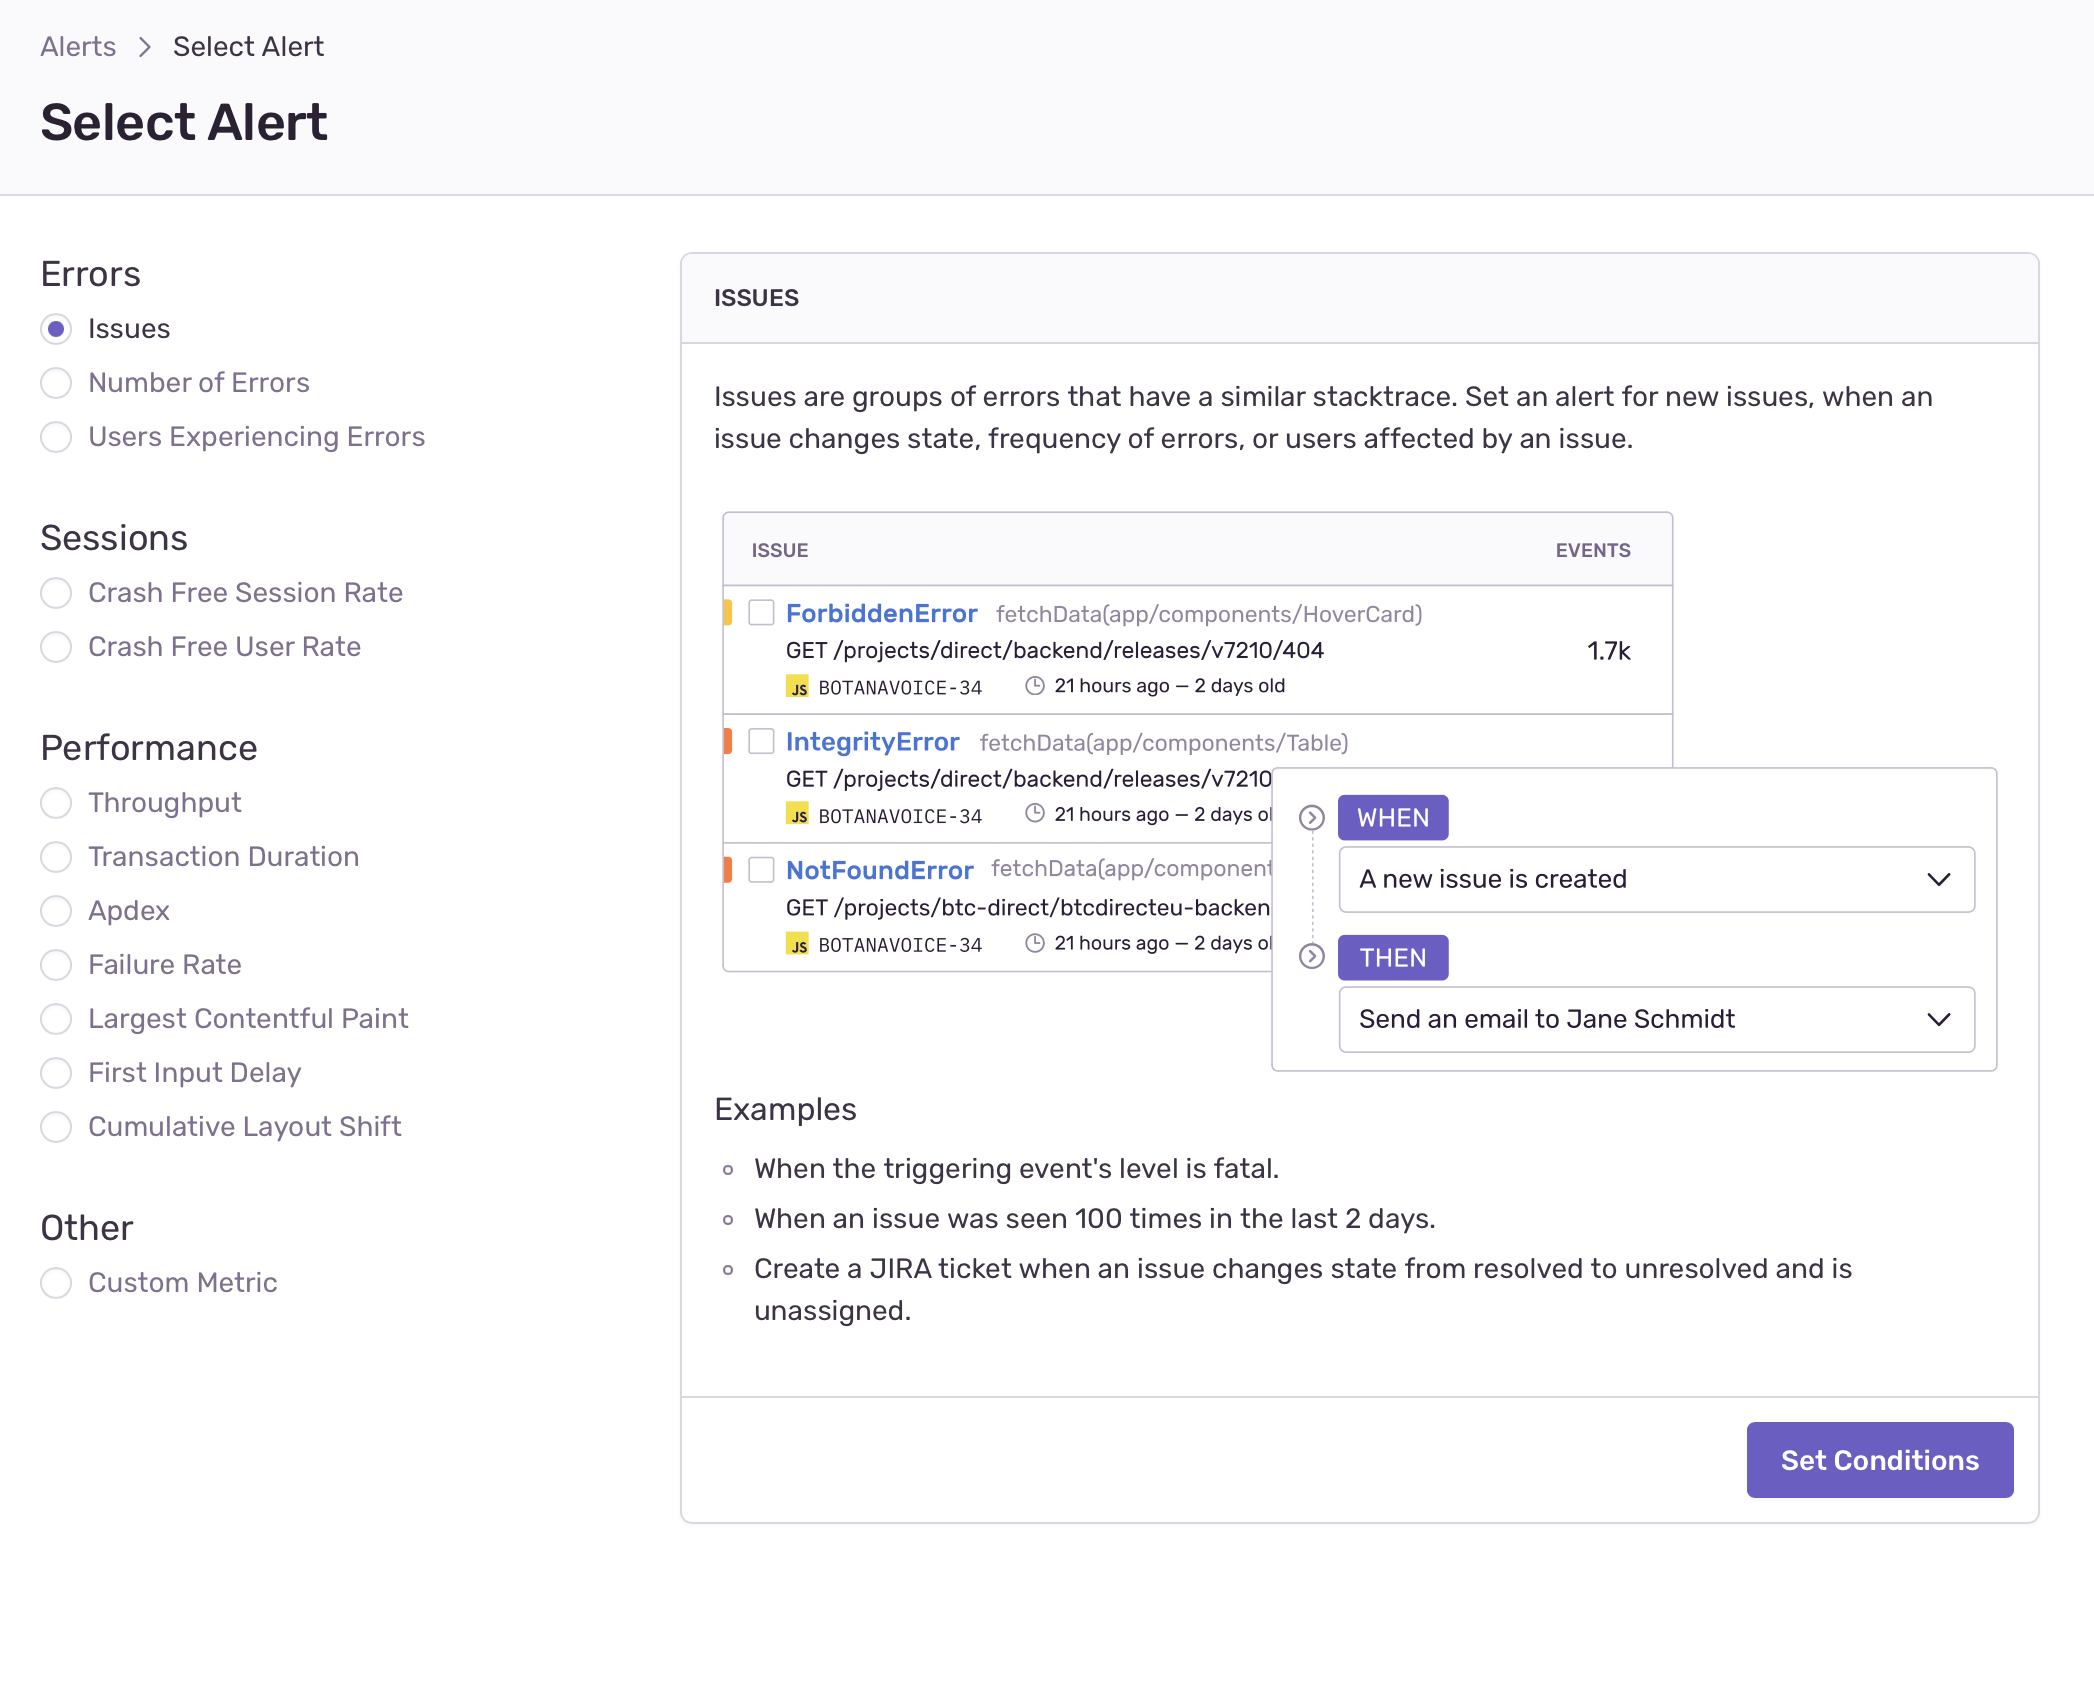Click the breadcrumb chevron after Alerts
This screenshot has width=2094, height=1696.
[x=146, y=46]
